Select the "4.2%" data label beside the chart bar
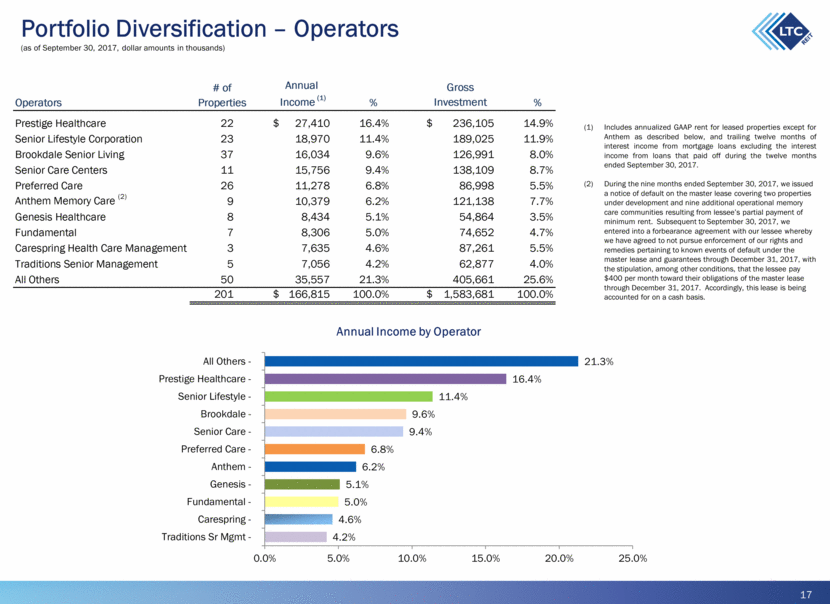The width and height of the screenshot is (830, 604). click(x=344, y=537)
